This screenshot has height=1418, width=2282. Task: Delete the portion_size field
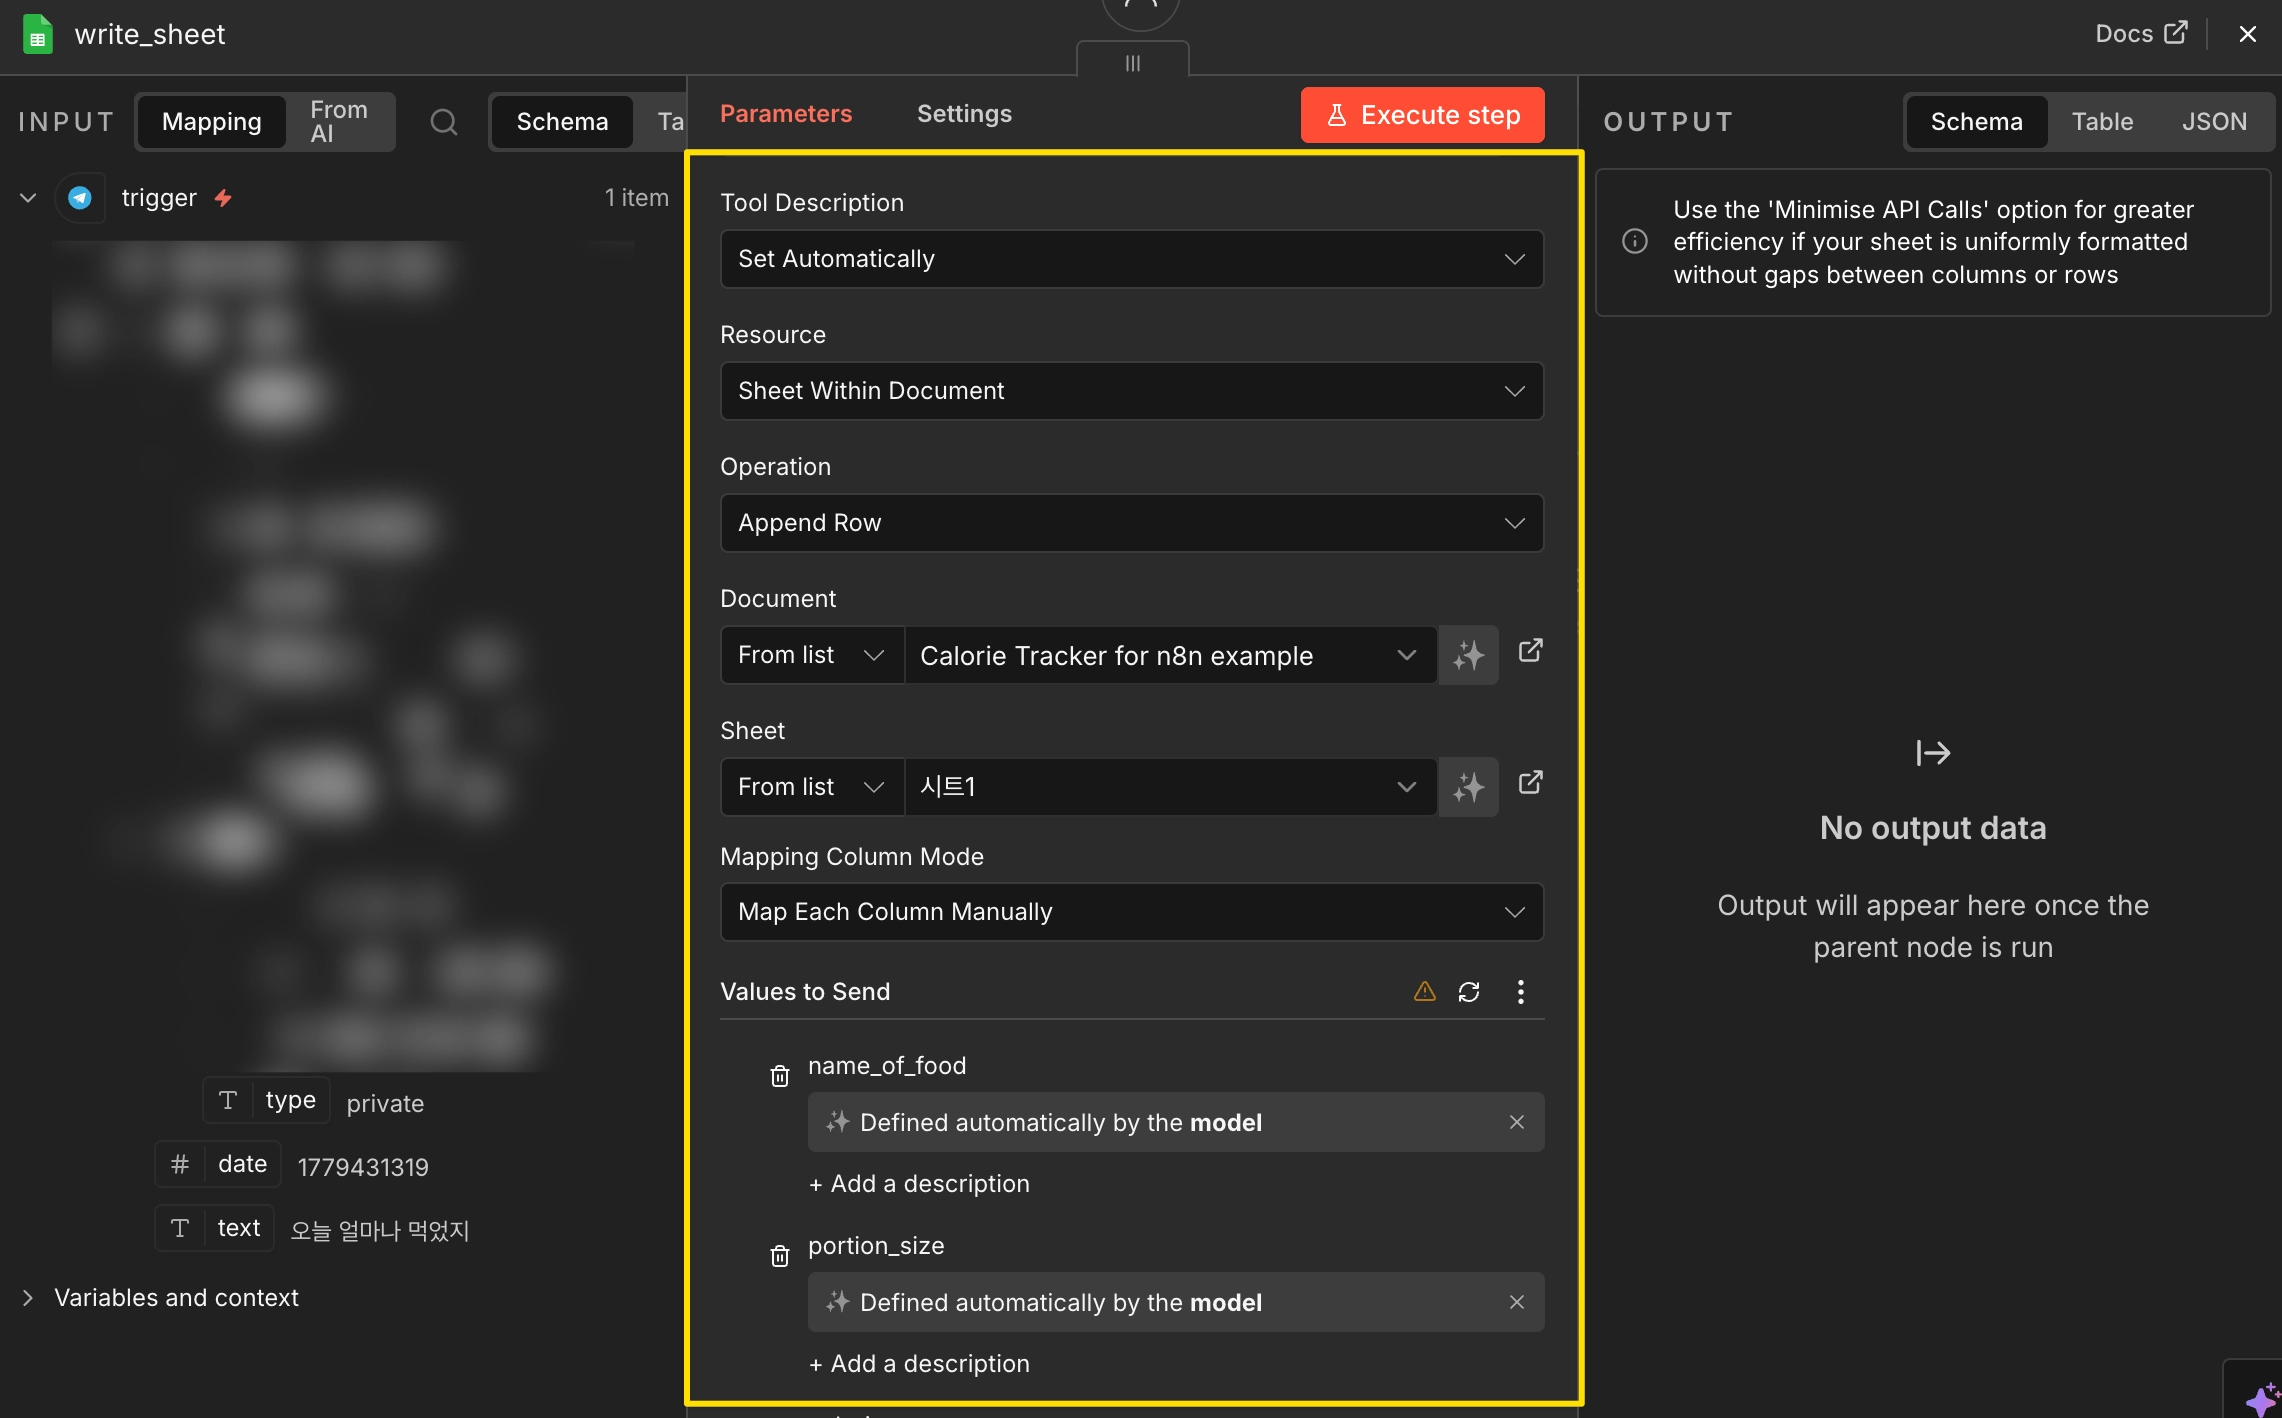point(780,1256)
